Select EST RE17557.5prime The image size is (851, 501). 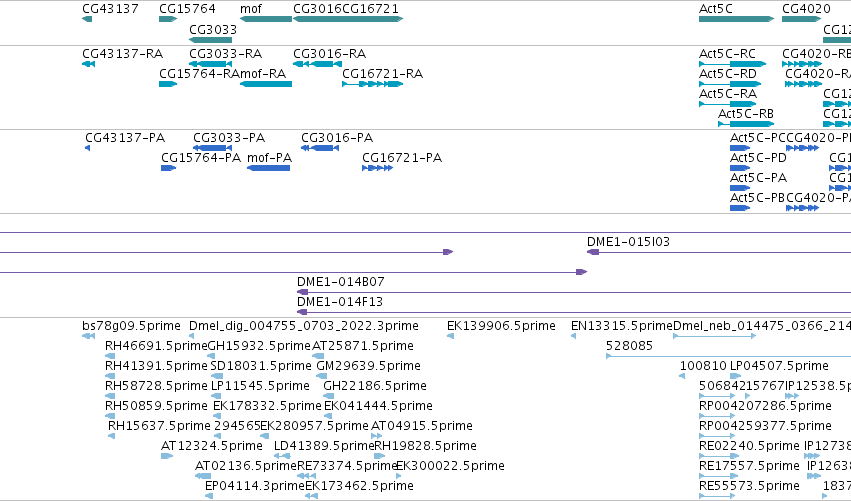tap(720, 477)
